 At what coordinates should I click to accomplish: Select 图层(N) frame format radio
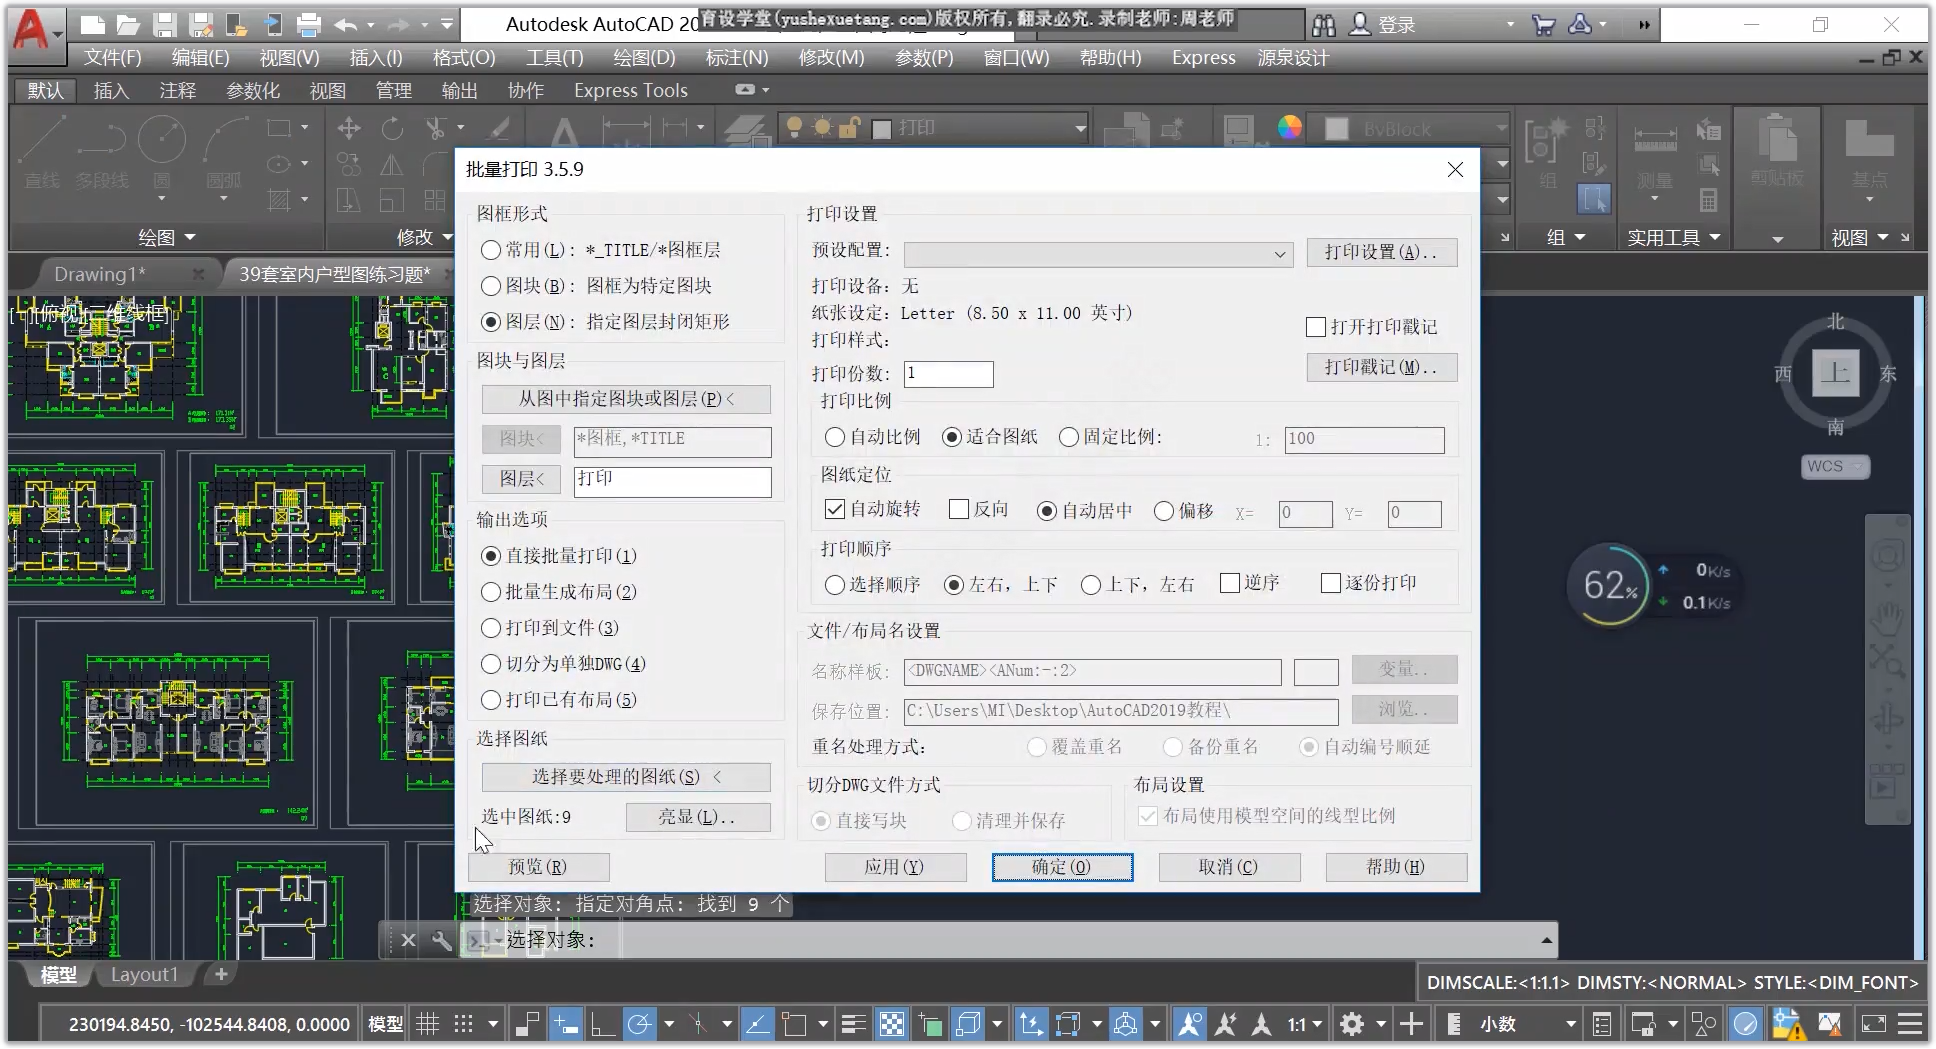tap(491, 322)
